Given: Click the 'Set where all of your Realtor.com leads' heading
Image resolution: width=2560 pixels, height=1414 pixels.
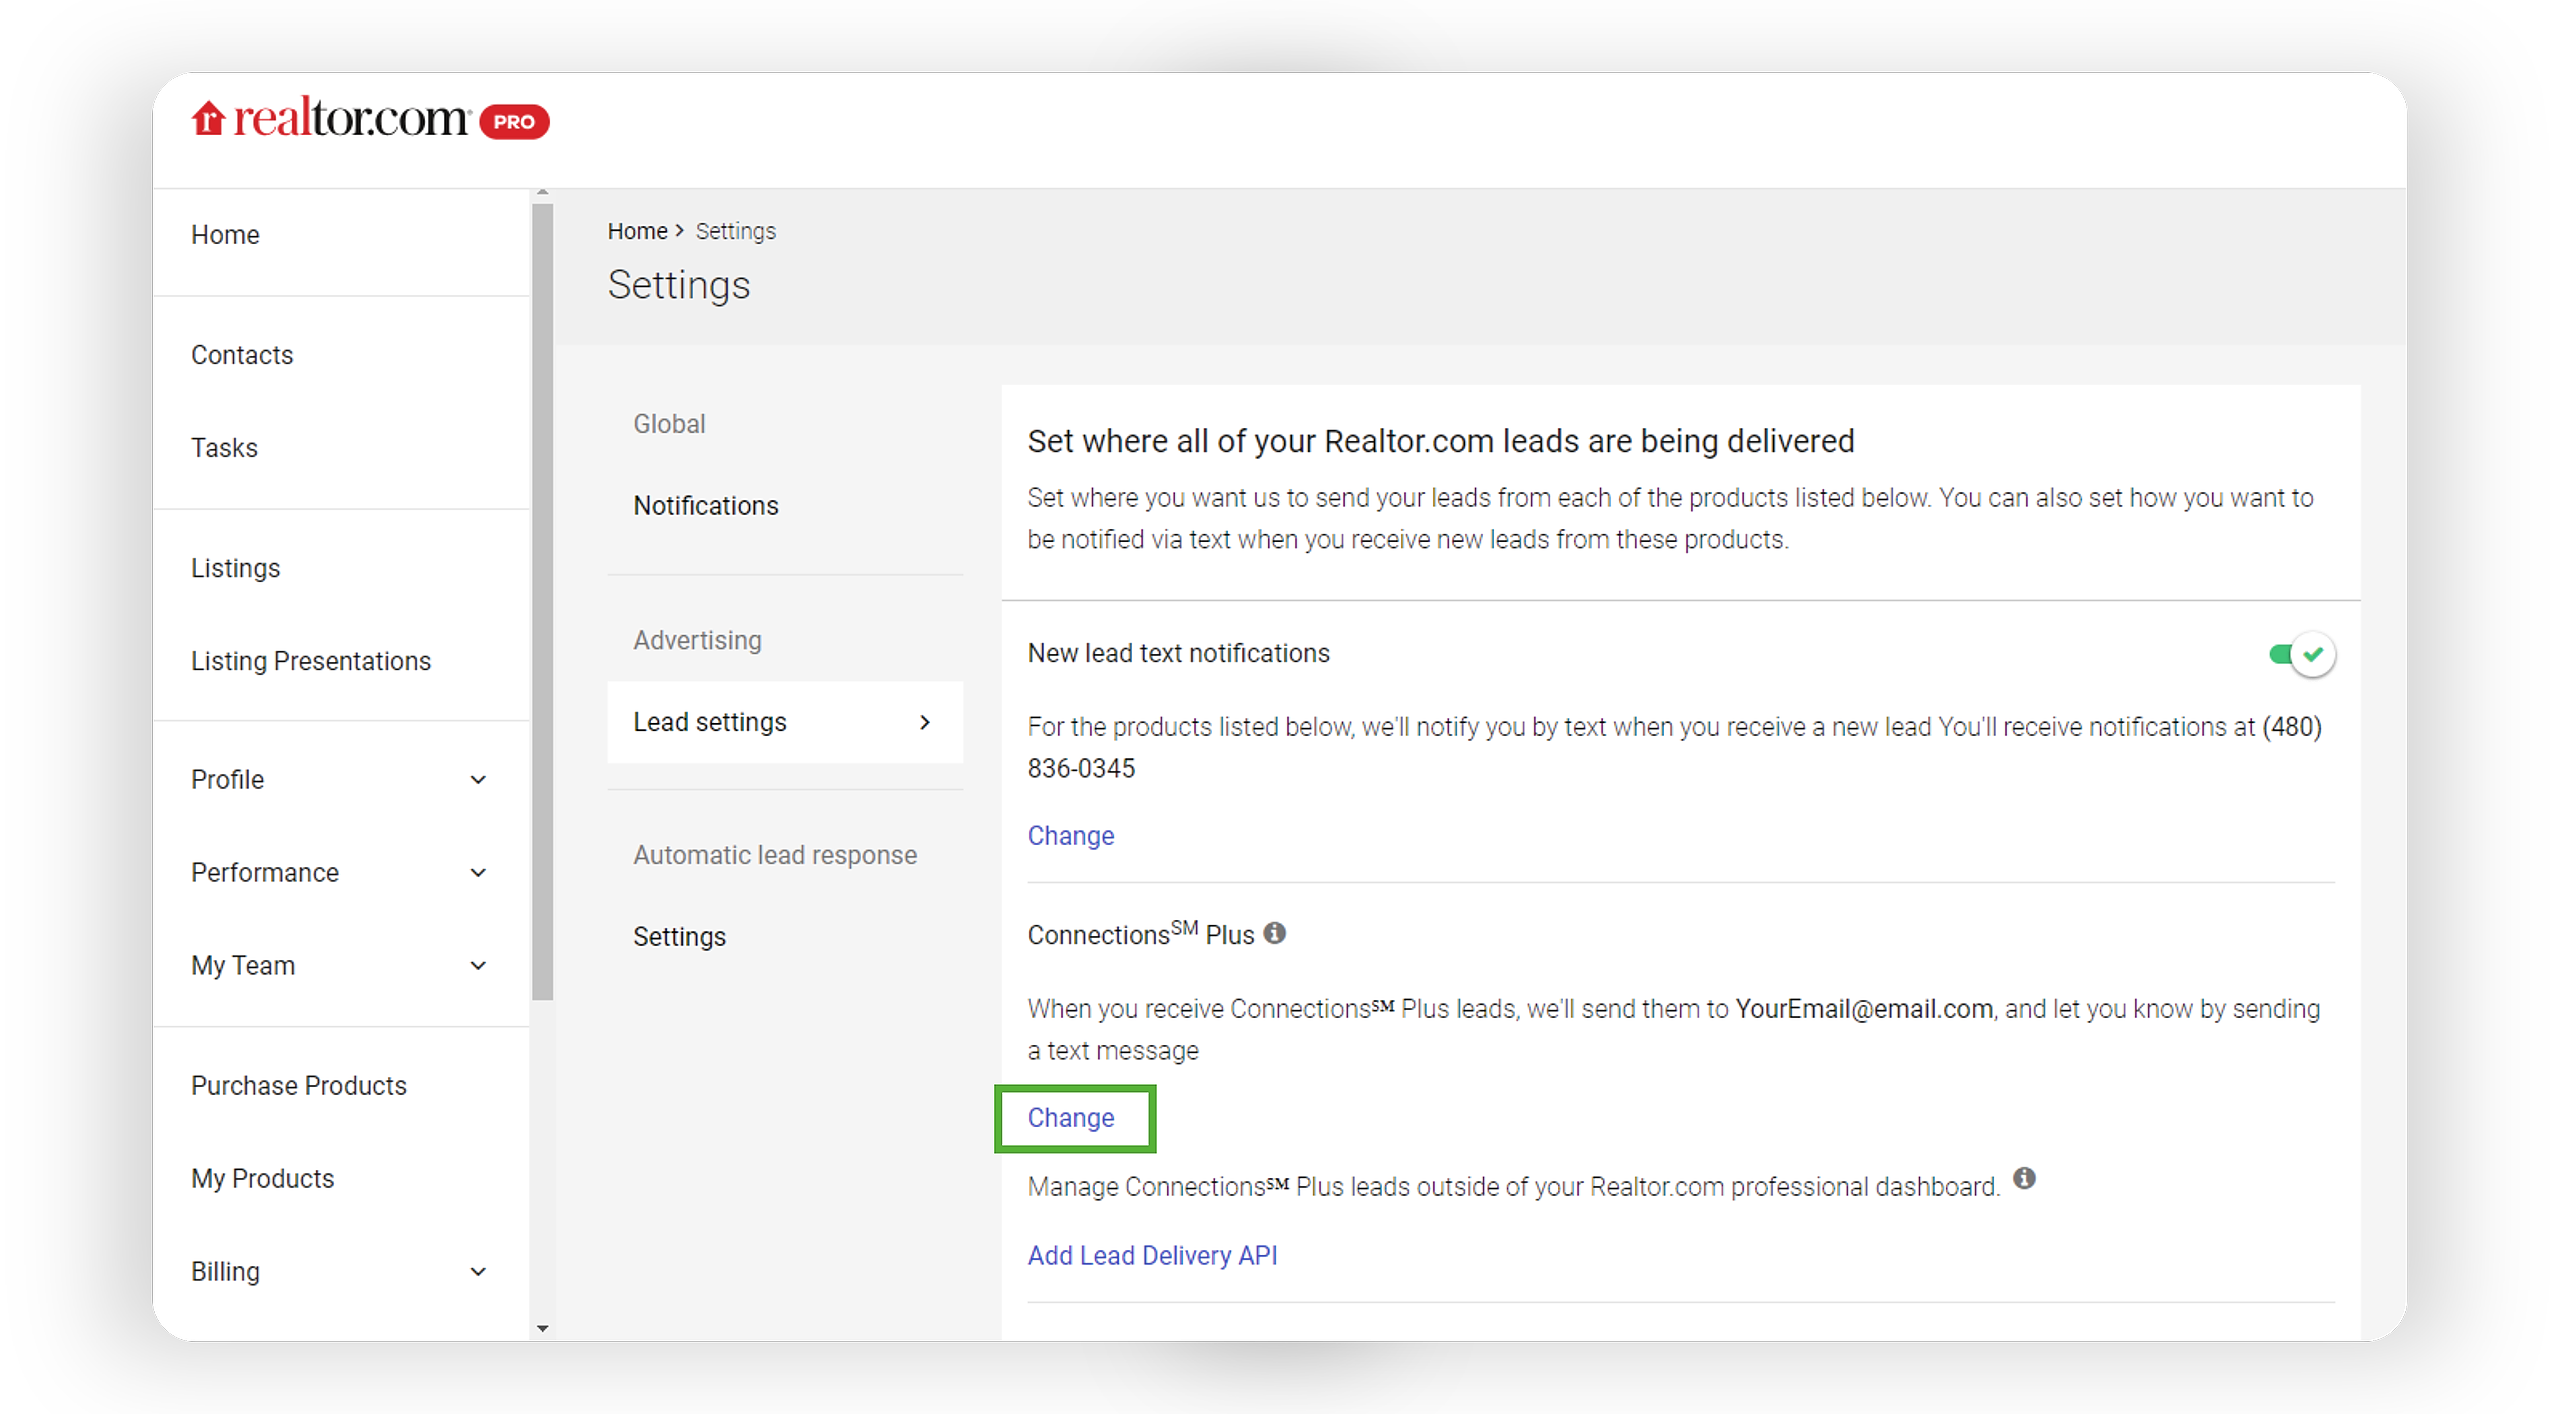Looking at the screenshot, I should pyautogui.click(x=1441, y=441).
